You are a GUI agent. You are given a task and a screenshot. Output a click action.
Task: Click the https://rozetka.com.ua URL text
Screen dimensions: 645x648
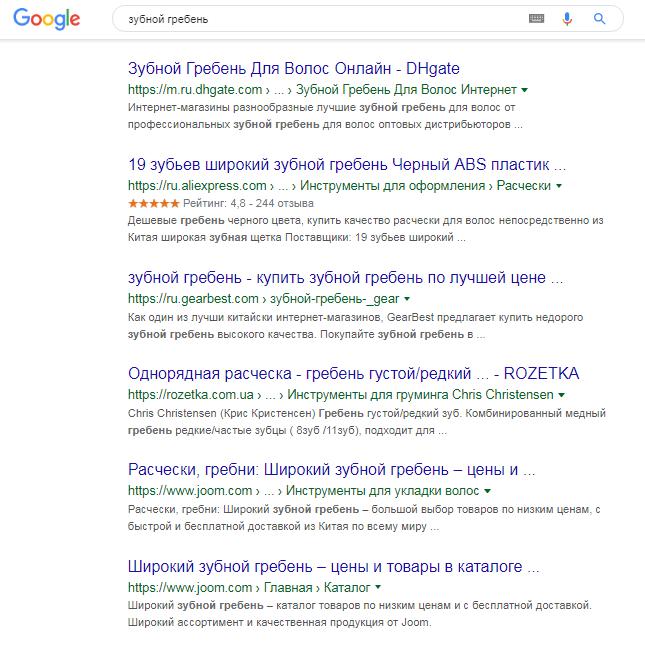[x=190, y=395]
